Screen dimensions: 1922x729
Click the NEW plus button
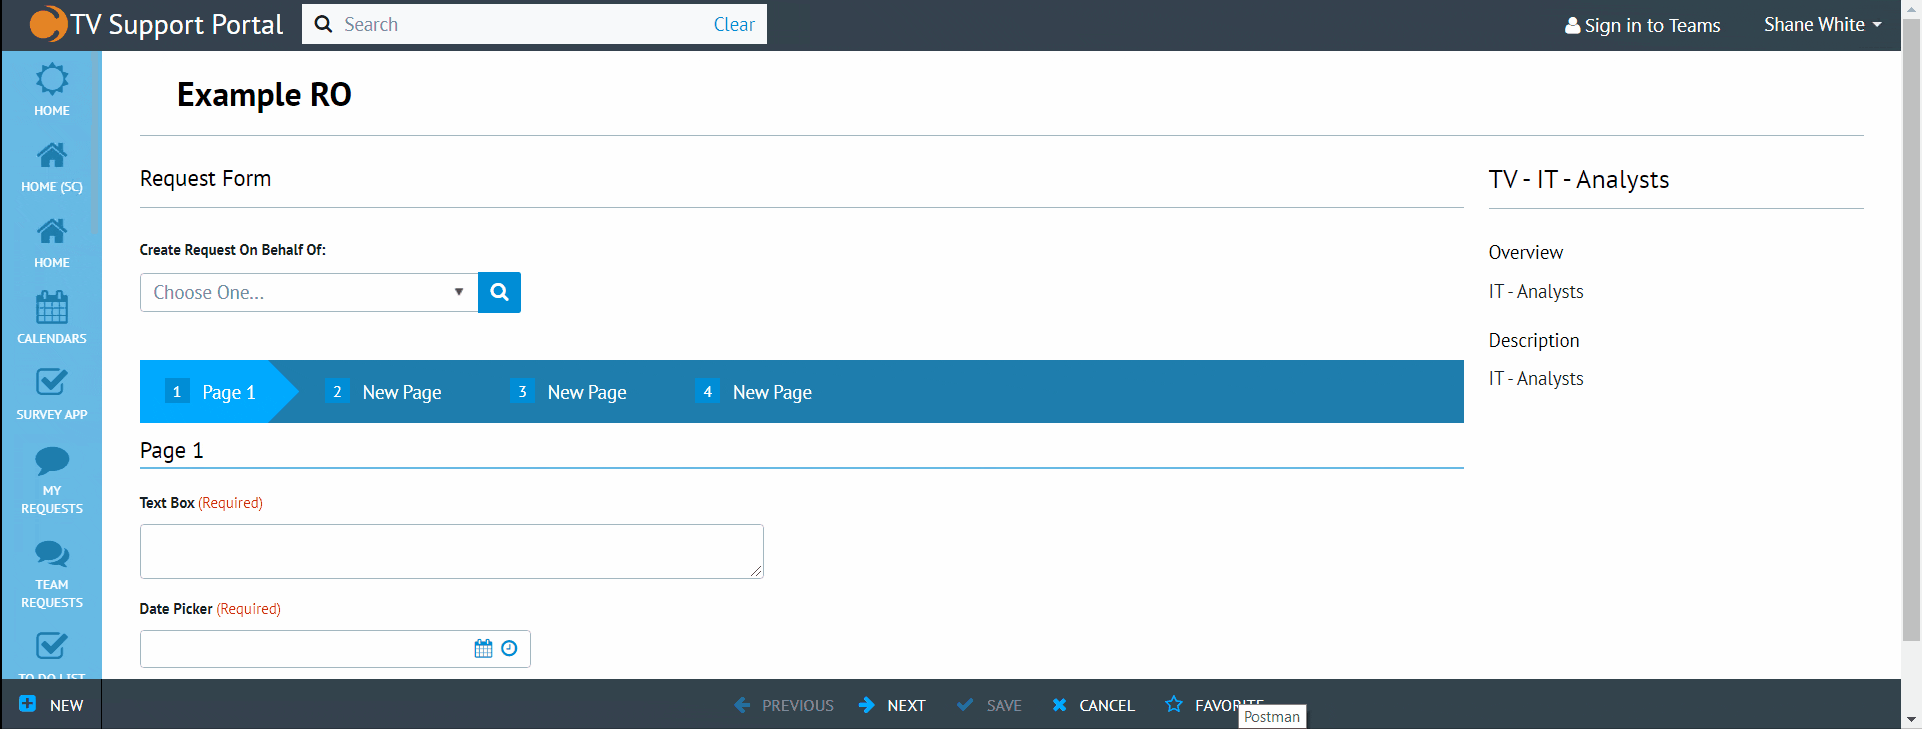(51, 705)
